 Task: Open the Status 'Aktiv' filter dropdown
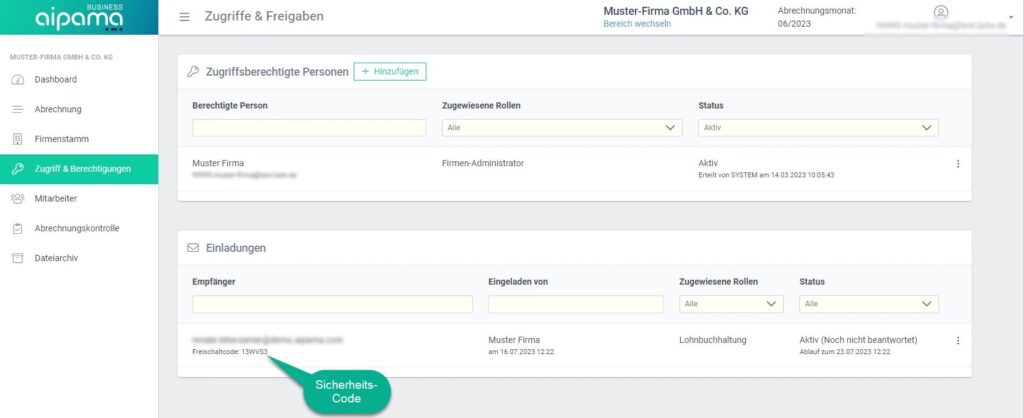(x=818, y=128)
